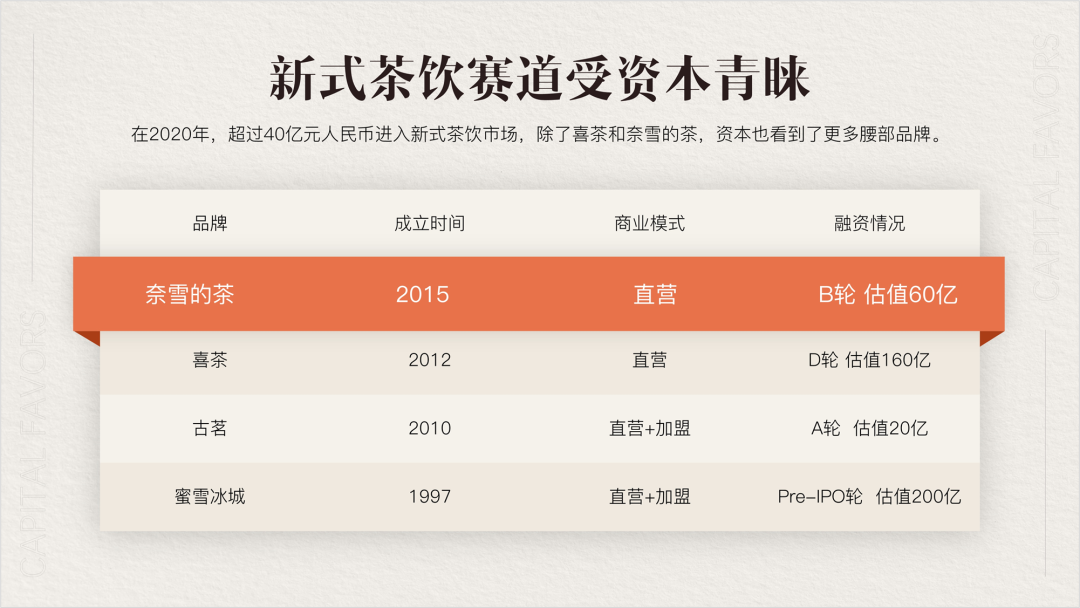Select the A轮 估值20亿 cell
1080x608 pixels.
[x=869, y=428]
